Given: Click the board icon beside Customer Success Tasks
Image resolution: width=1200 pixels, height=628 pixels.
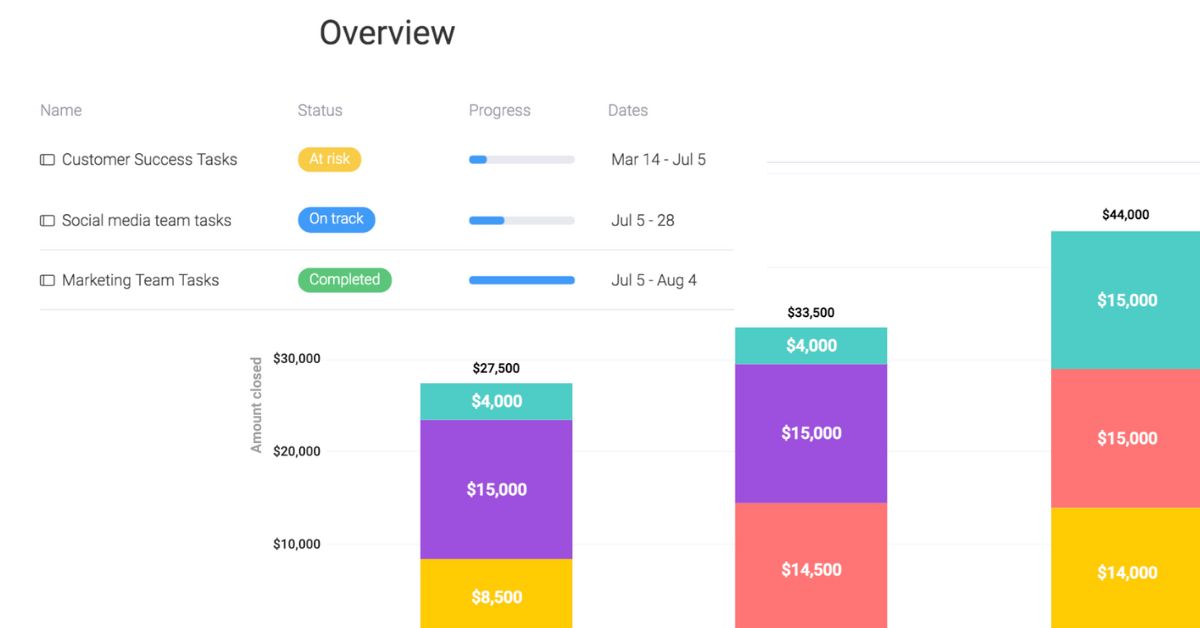Looking at the screenshot, I should click(47, 160).
